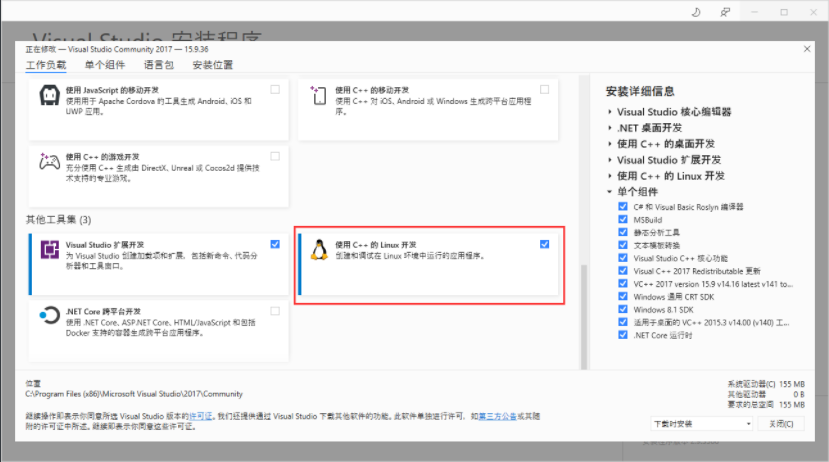The width and height of the screenshot is (829, 462).
Task: Click the 要求的总空间 155 MB text
Action: tap(766, 405)
